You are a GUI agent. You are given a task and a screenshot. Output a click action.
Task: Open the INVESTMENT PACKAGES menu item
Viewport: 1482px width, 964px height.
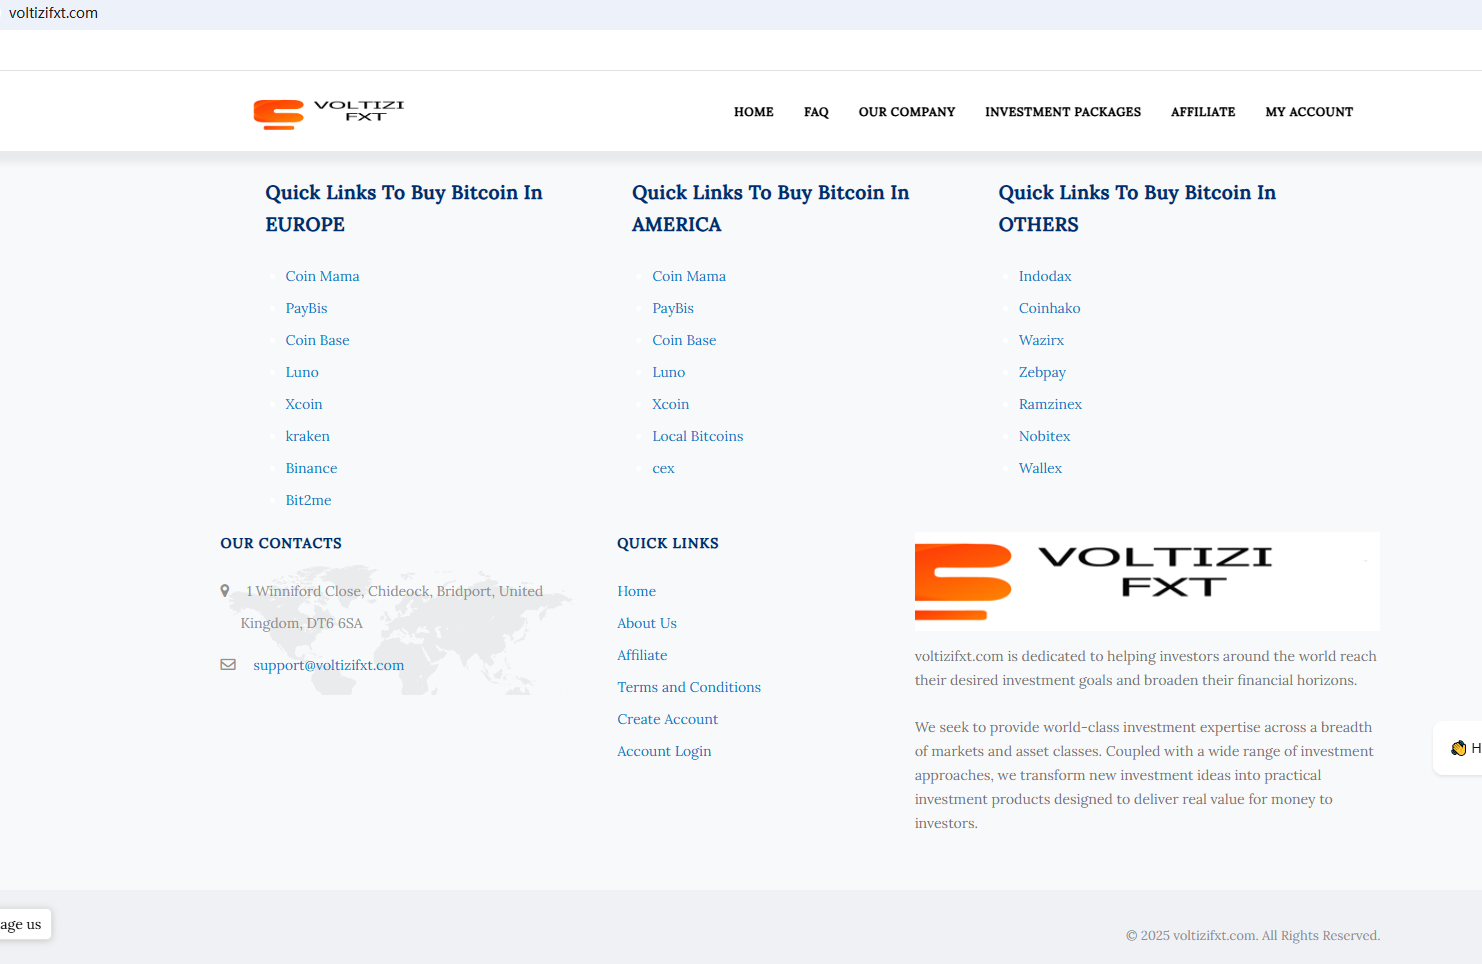click(x=1063, y=112)
